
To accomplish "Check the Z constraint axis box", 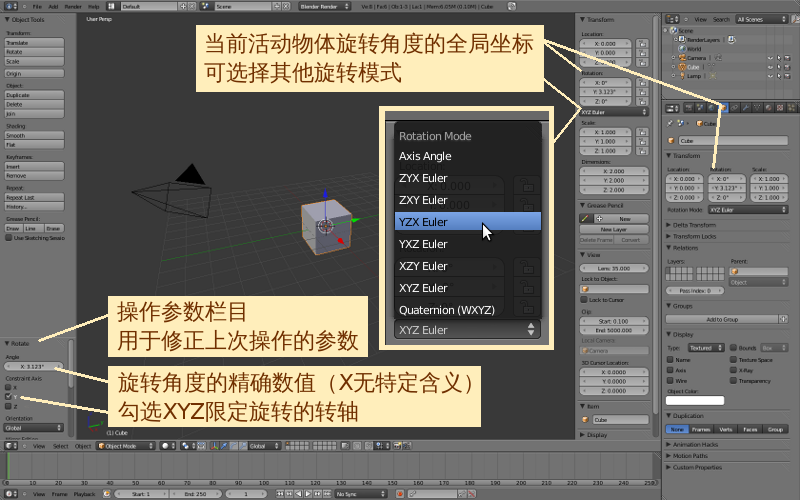I will click(8, 406).
